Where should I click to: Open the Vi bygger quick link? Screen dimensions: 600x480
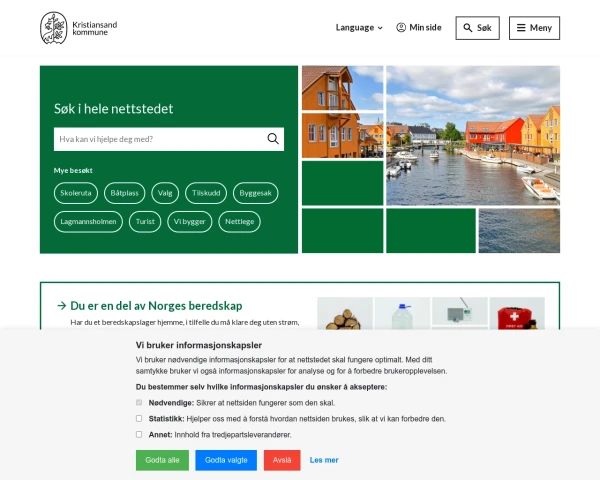coord(189,222)
